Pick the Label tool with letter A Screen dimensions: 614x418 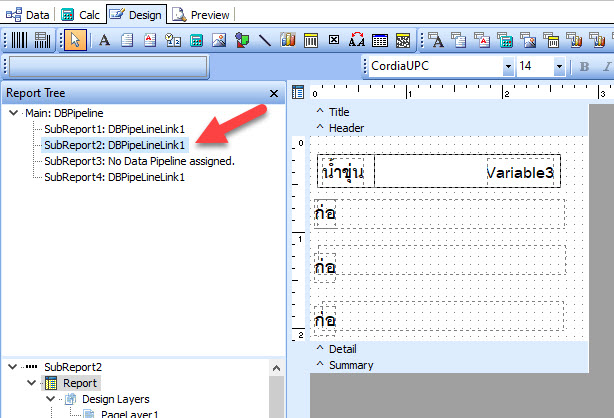(104, 40)
